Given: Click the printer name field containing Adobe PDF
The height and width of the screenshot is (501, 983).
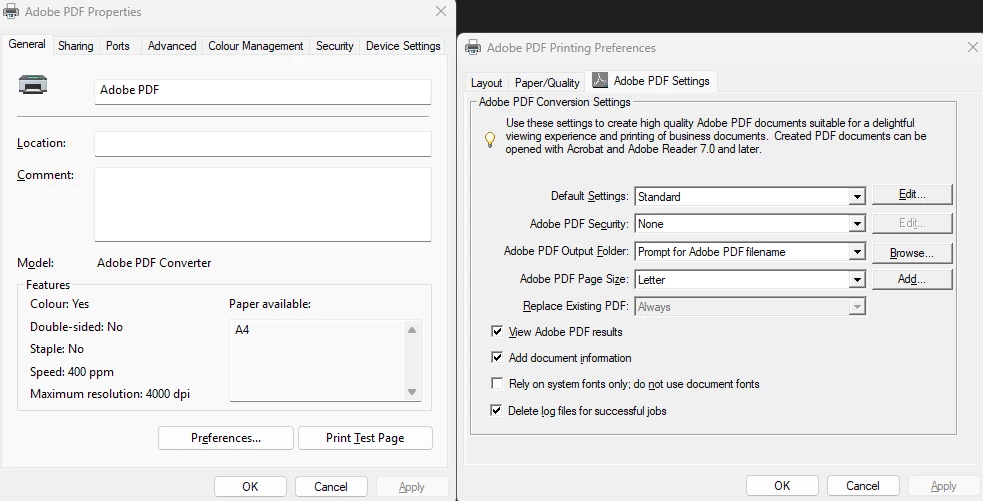Looking at the screenshot, I should [x=263, y=91].
